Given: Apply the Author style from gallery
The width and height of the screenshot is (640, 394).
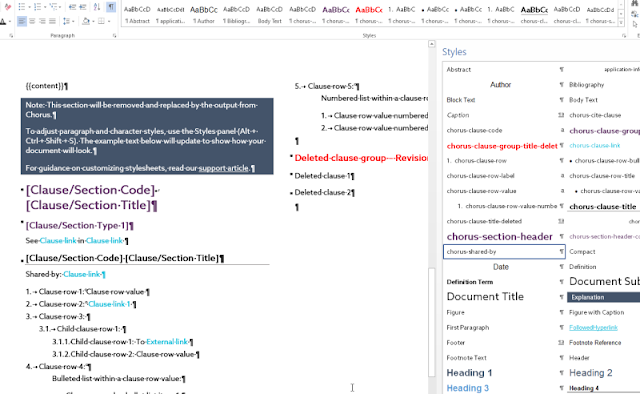Looking at the screenshot, I should 204,15.
